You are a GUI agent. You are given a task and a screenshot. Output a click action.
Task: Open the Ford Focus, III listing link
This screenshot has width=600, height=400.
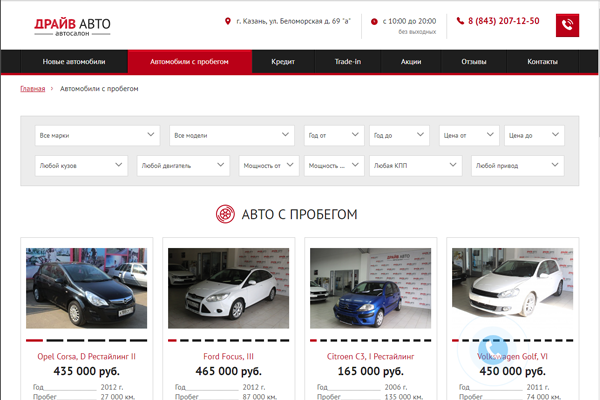click(229, 356)
